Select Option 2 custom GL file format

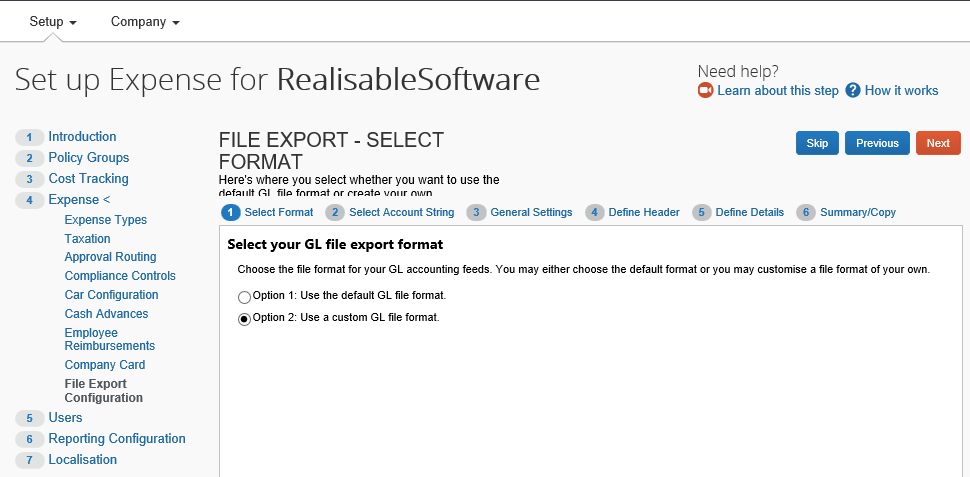point(245,319)
